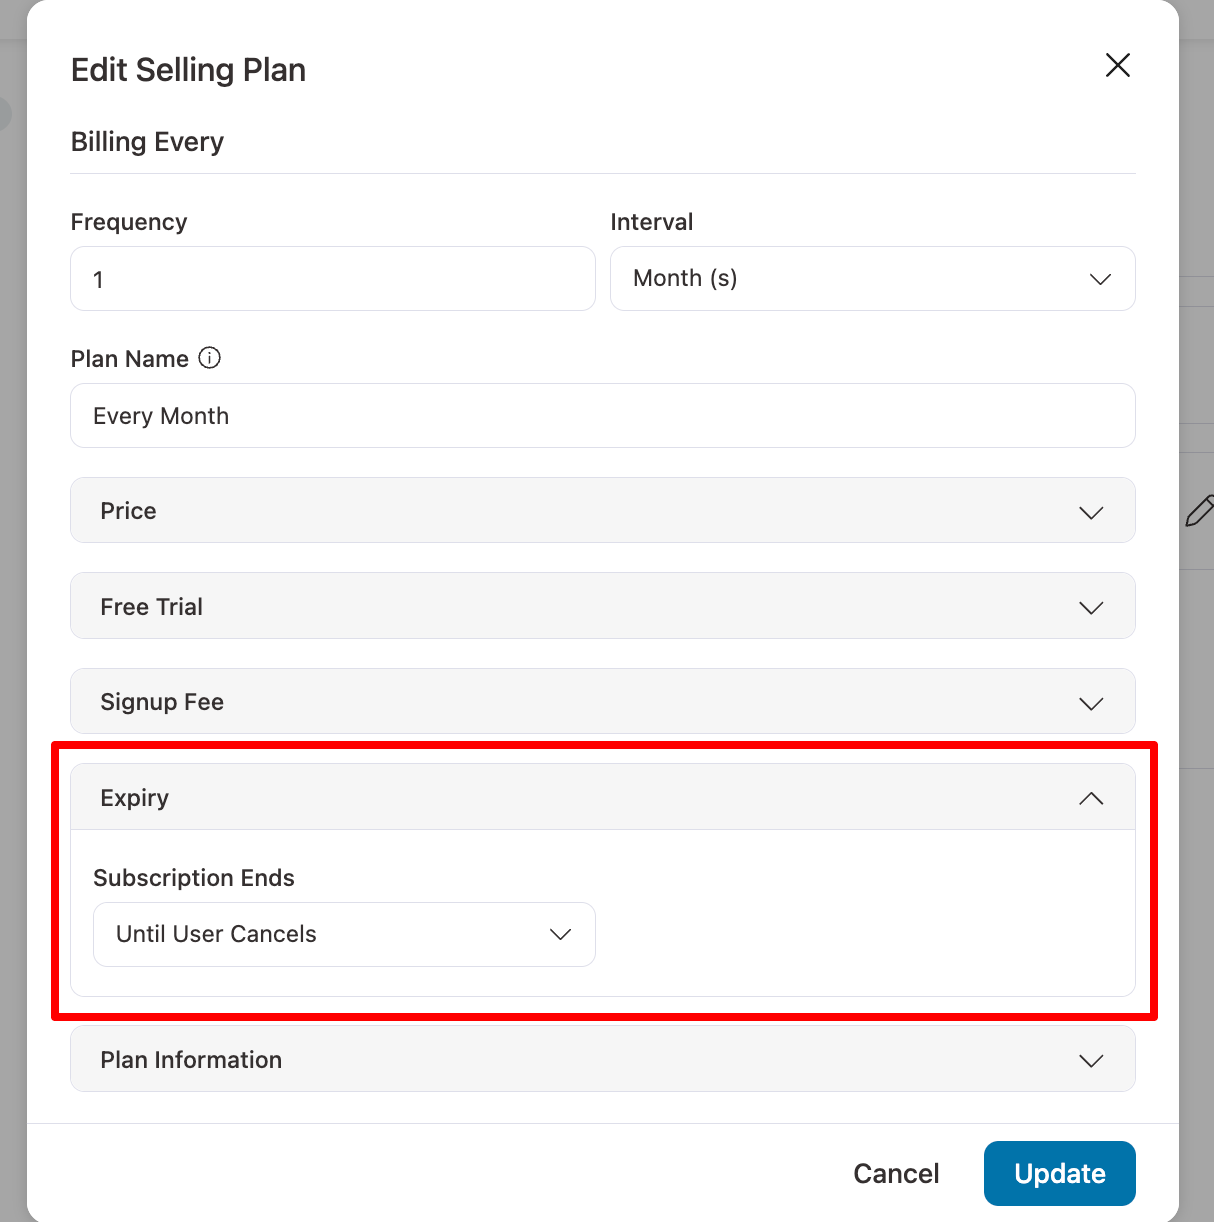Click the upward chevron on the Expiry section
Image resolution: width=1214 pixels, height=1222 pixels.
[1091, 798]
